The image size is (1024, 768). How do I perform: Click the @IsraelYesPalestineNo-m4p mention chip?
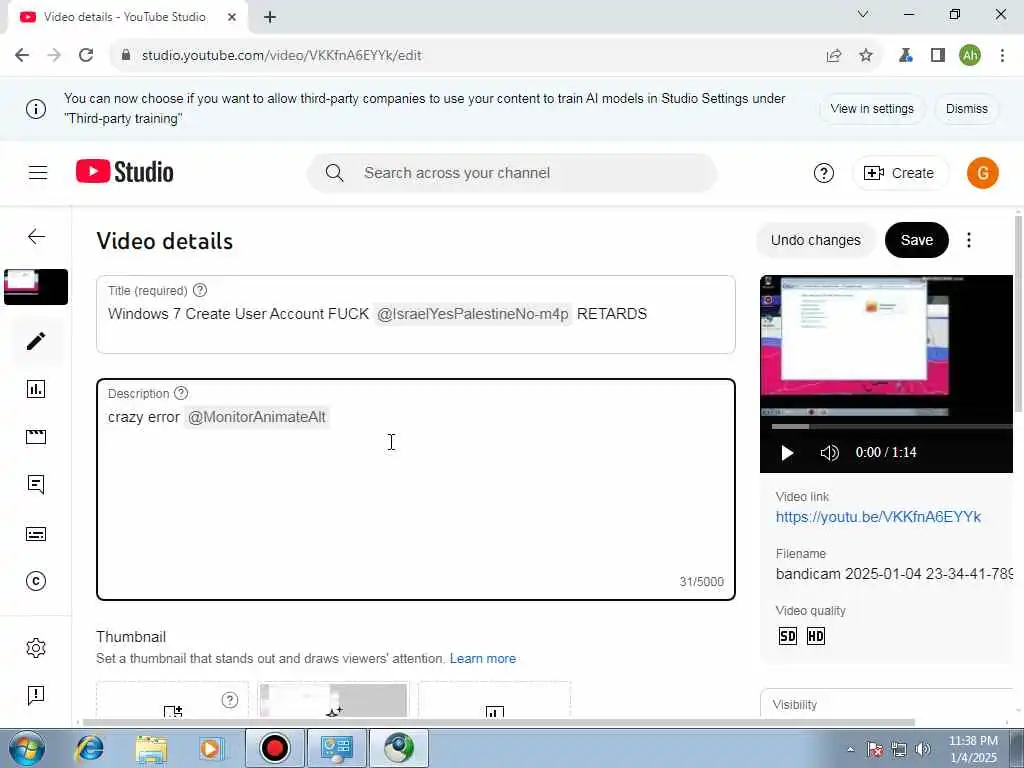[473, 314]
